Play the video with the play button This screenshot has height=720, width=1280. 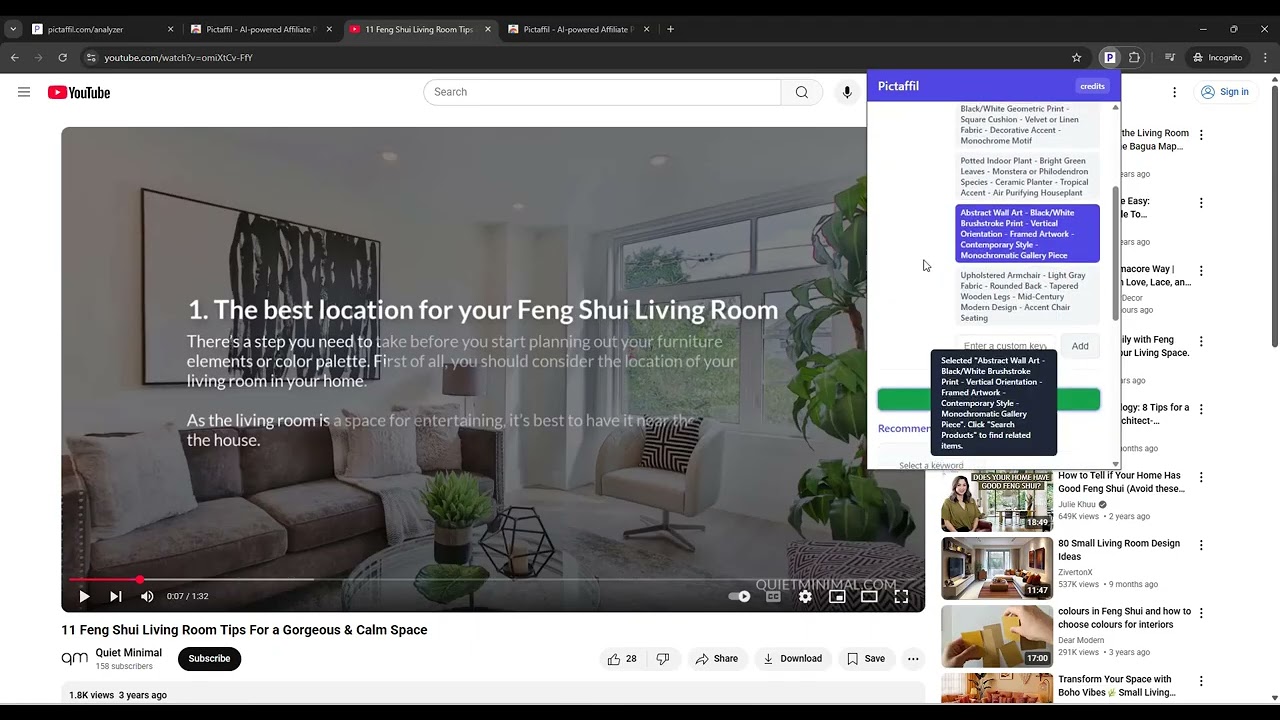click(x=84, y=596)
